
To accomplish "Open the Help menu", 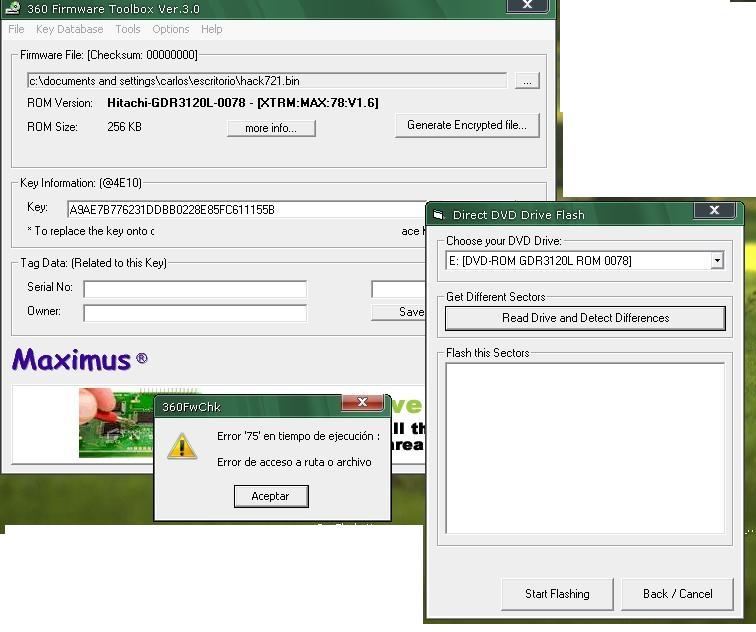I will [x=212, y=29].
